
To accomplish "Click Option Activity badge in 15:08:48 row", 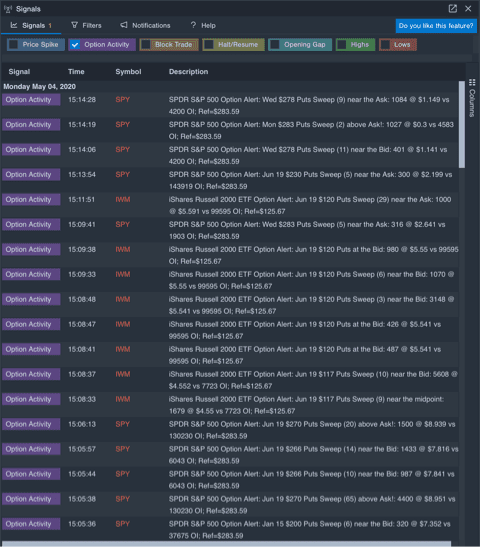I will click(x=31, y=299).
